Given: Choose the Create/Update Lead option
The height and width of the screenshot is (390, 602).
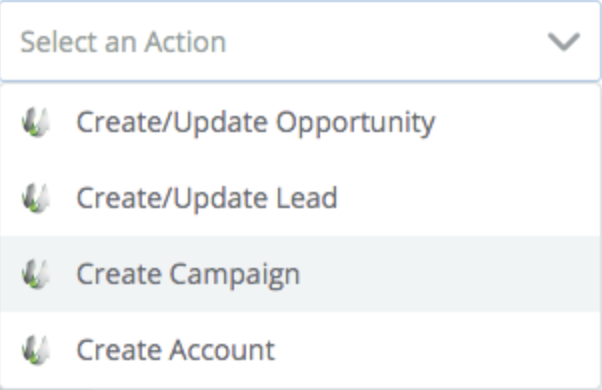Looking at the screenshot, I should [301, 198].
